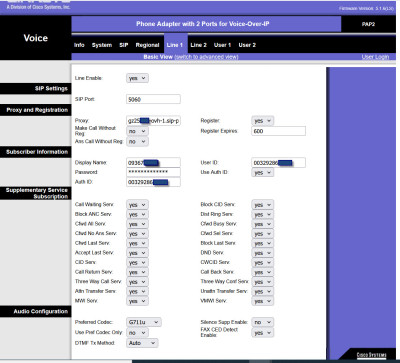The height and width of the screenshot is (363, 400).
Task: Open Block CID Serv dropdown
Action: (x=263, y=205)
